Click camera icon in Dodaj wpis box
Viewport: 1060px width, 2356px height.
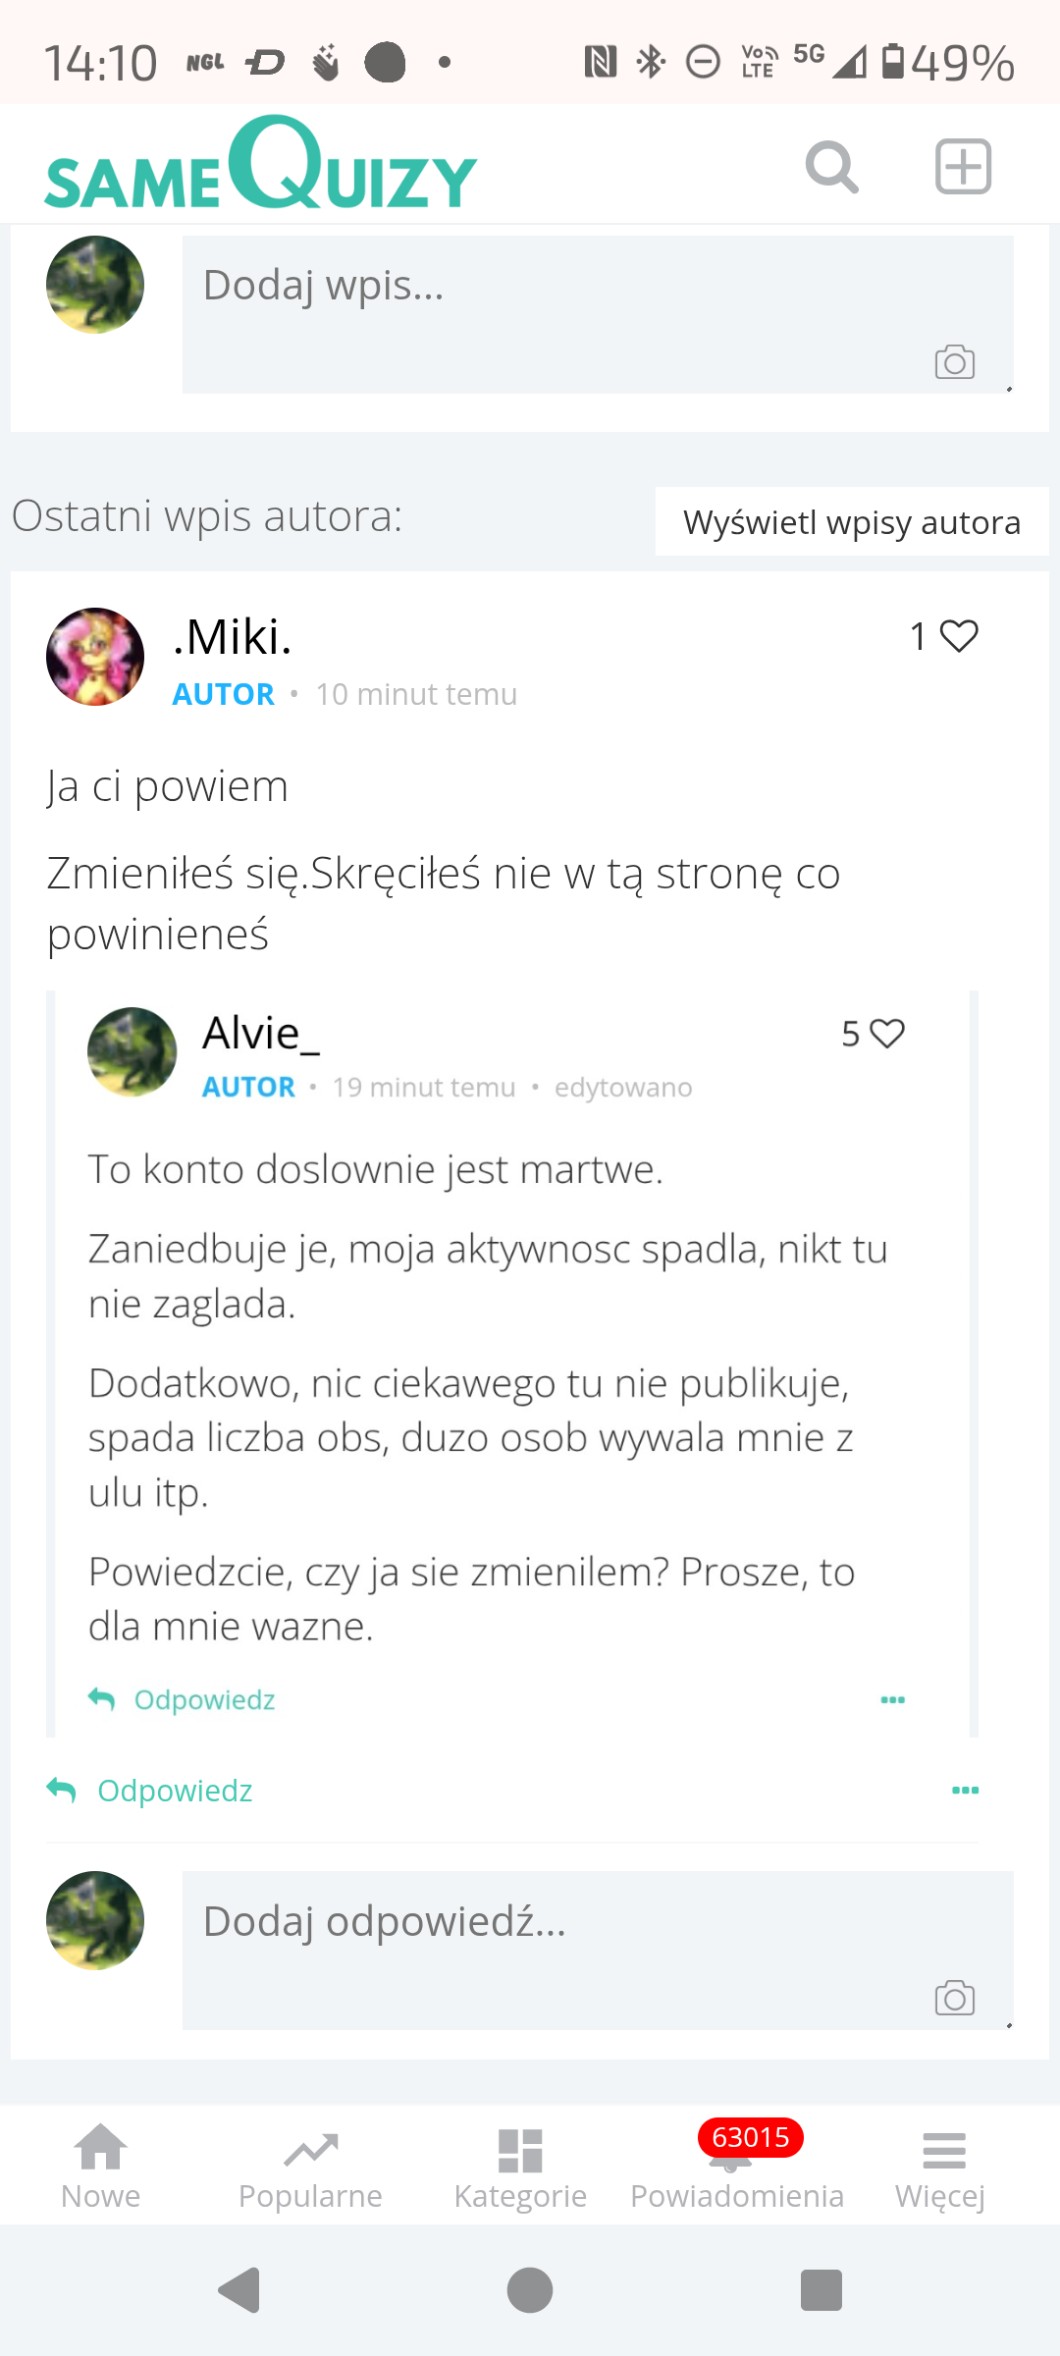point(954,362)
